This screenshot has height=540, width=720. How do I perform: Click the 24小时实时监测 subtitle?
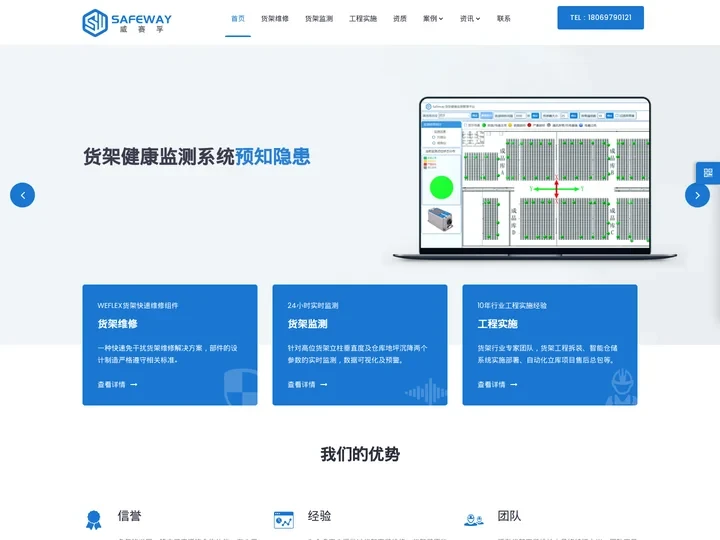point(313,305)
